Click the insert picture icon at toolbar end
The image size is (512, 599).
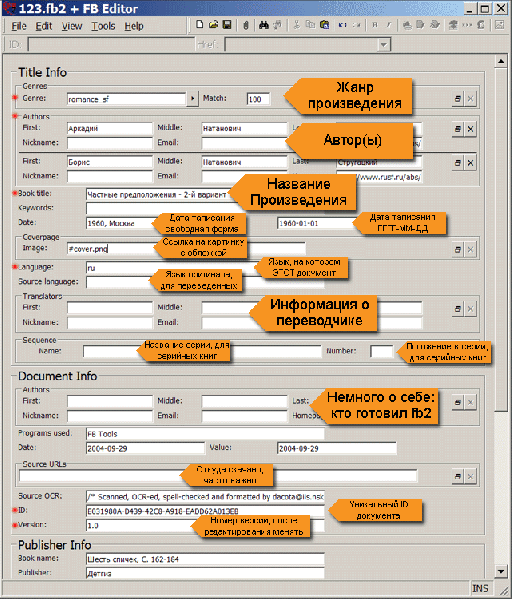[x=499, y=25]
